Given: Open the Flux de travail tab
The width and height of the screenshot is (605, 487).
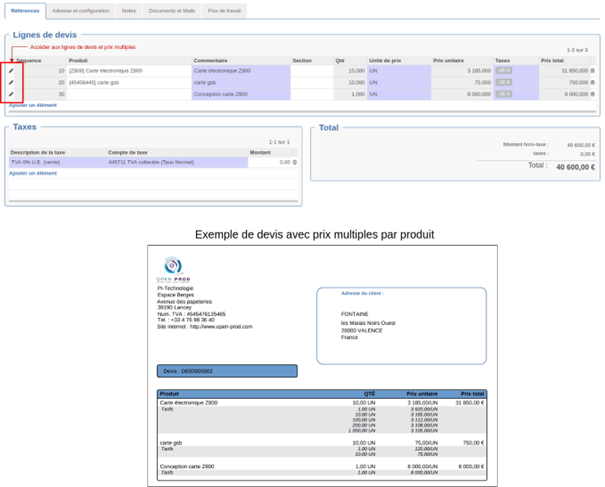Looking at the screenshot, I should pyautogui.click(x=224, y=11).
